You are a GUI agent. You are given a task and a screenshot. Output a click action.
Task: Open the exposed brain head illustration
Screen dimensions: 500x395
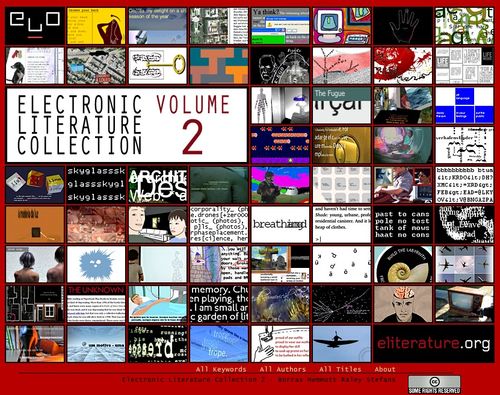(403, 304)
